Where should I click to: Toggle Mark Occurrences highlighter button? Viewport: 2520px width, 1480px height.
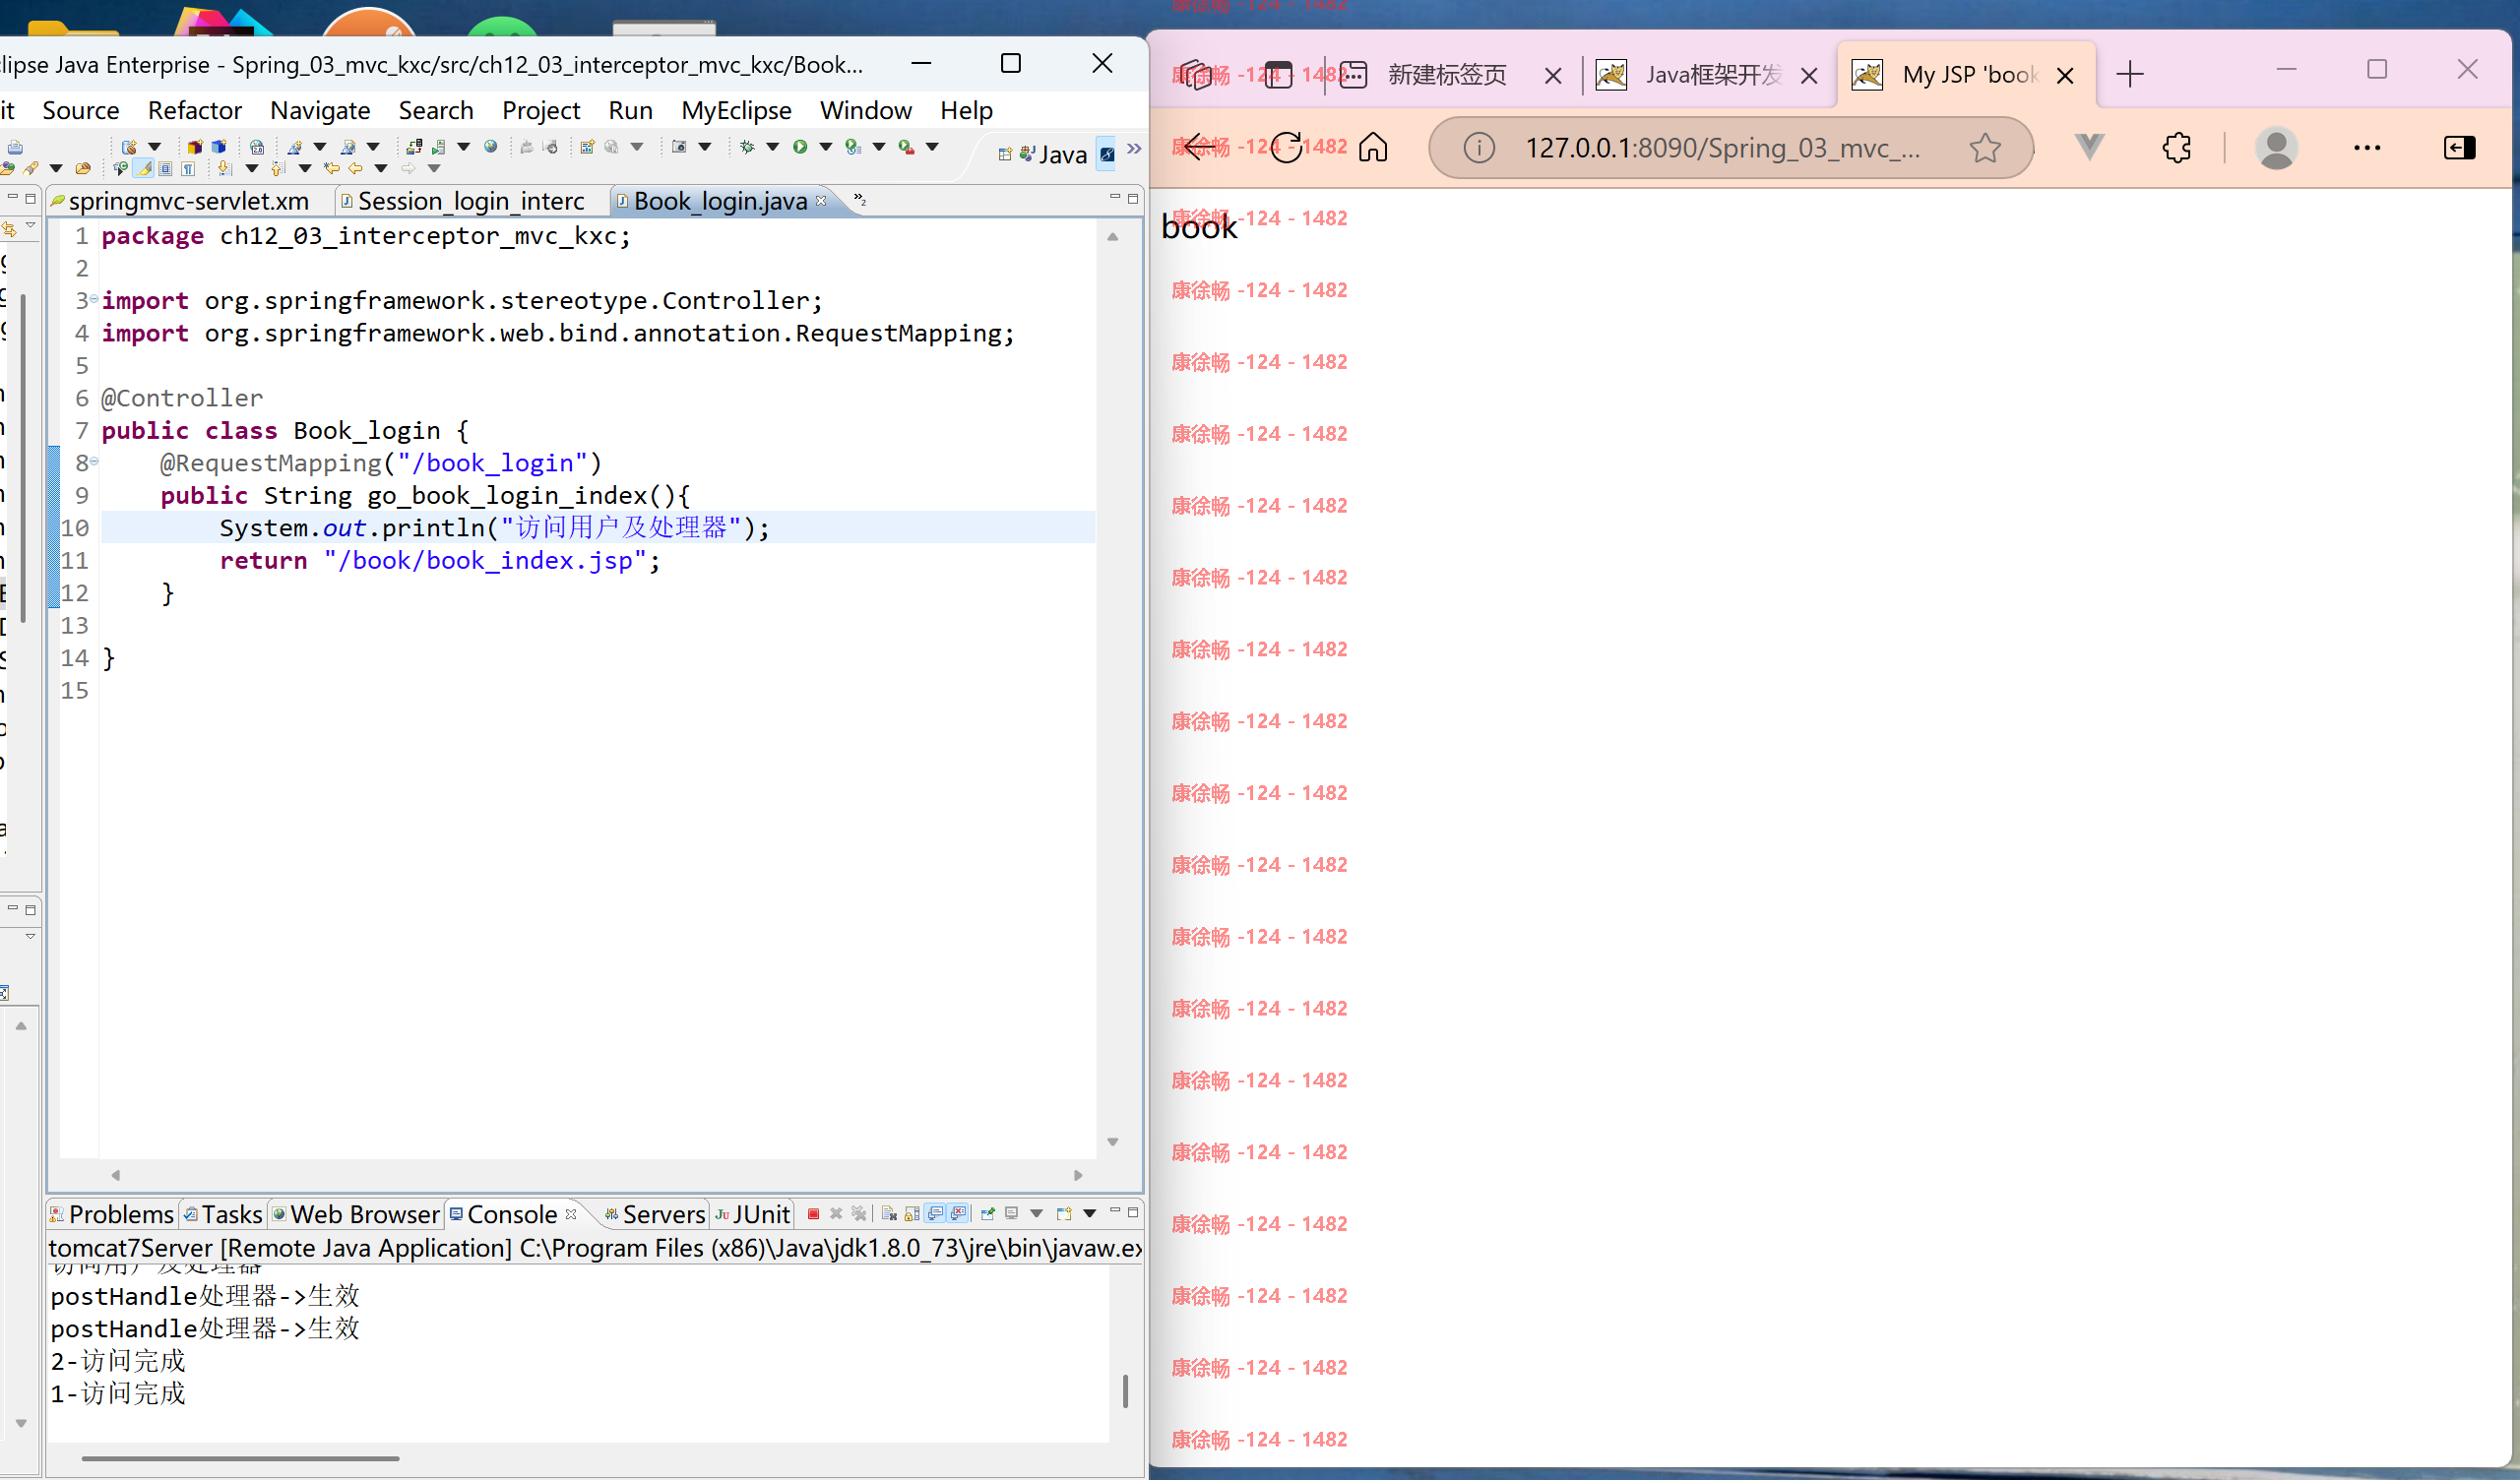143,168
